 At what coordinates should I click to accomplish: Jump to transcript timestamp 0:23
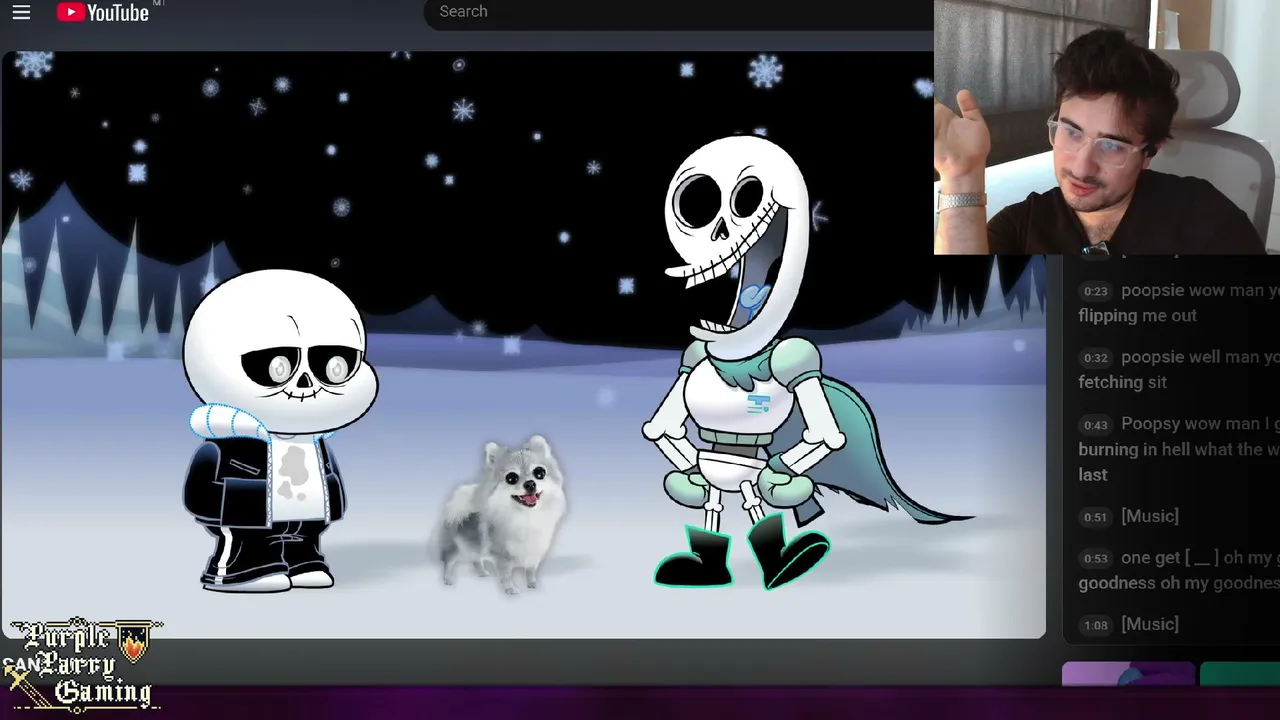(x=1096, y=291)
